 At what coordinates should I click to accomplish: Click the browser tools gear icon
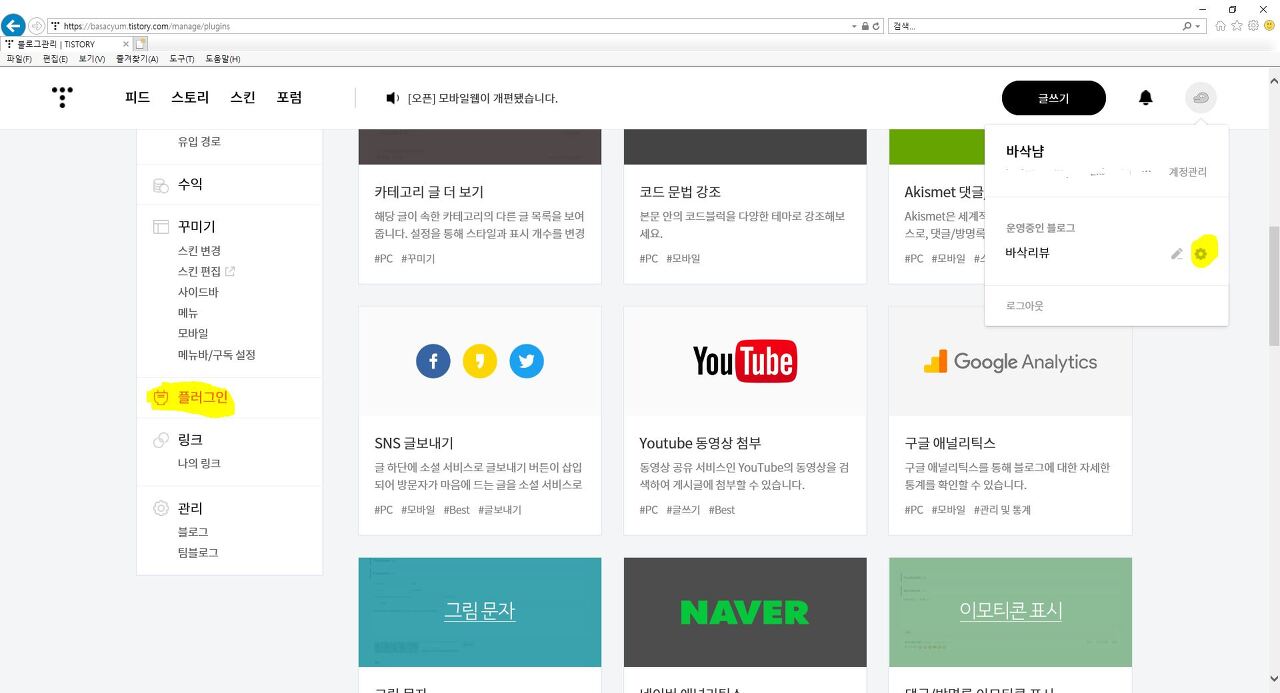coord(1253,25)
